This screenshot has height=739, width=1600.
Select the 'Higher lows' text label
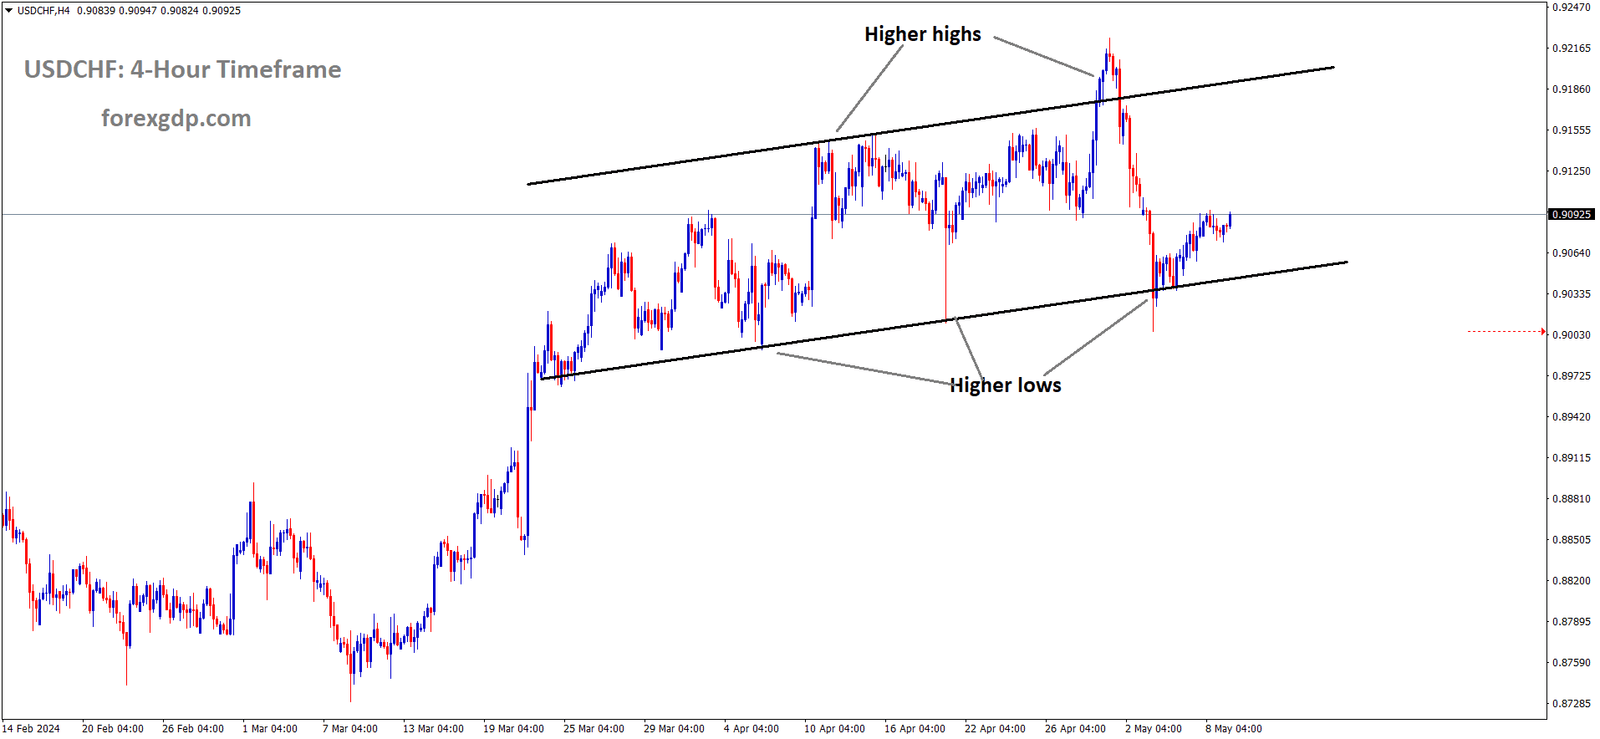coord(1005,385)
